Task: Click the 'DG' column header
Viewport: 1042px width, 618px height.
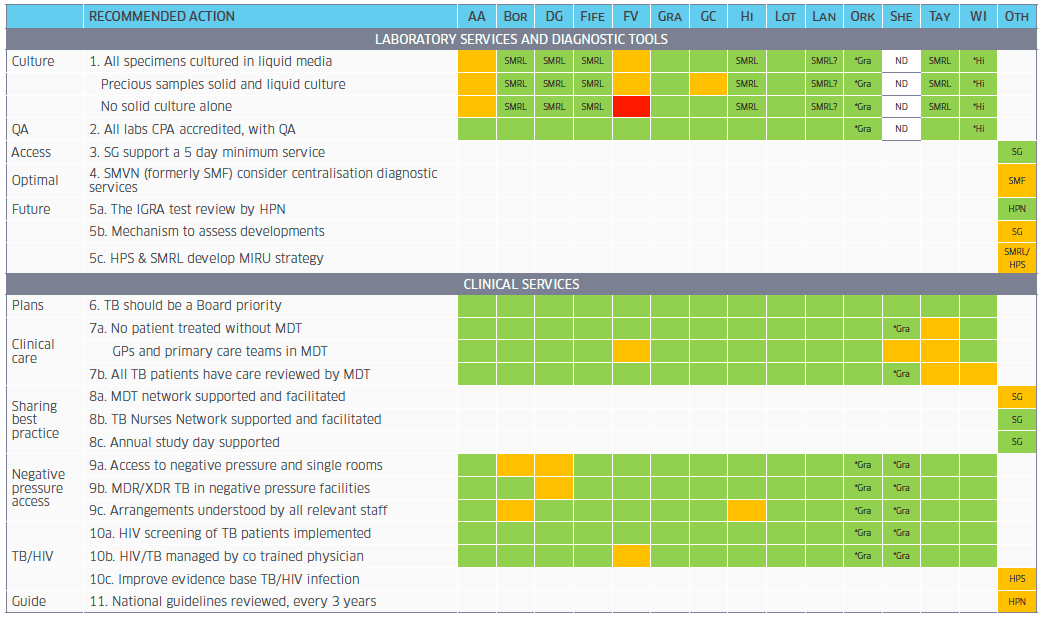Action: point(554,17)
